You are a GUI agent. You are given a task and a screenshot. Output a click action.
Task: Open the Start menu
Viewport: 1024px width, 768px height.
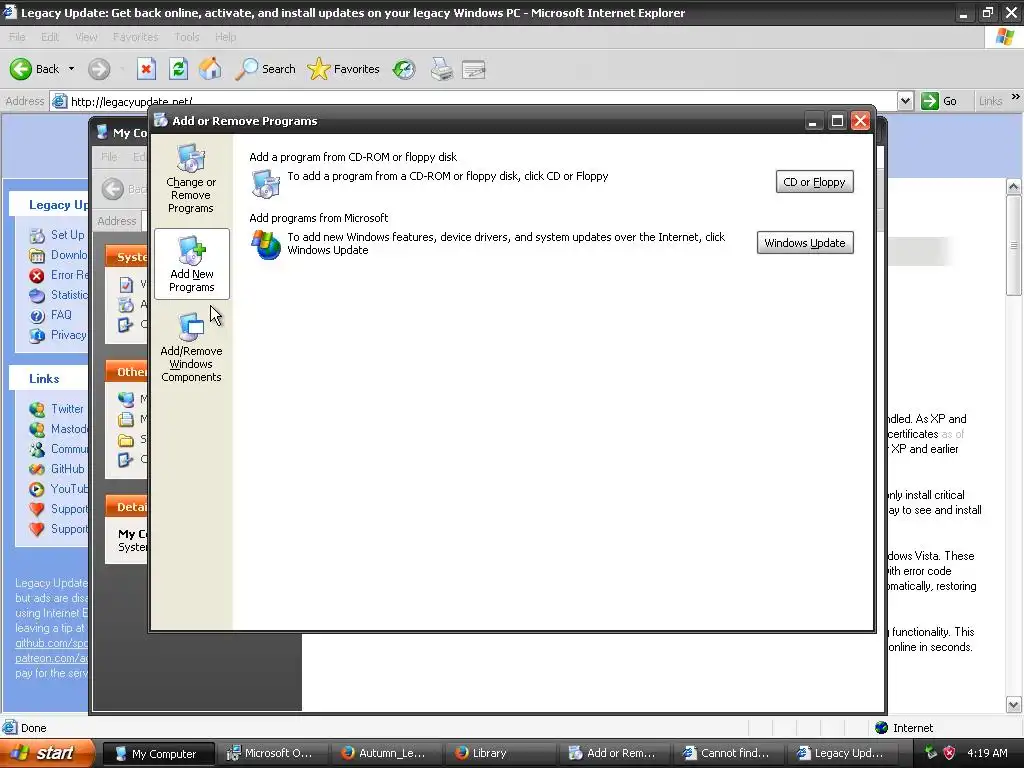click(x=48, y=753)
